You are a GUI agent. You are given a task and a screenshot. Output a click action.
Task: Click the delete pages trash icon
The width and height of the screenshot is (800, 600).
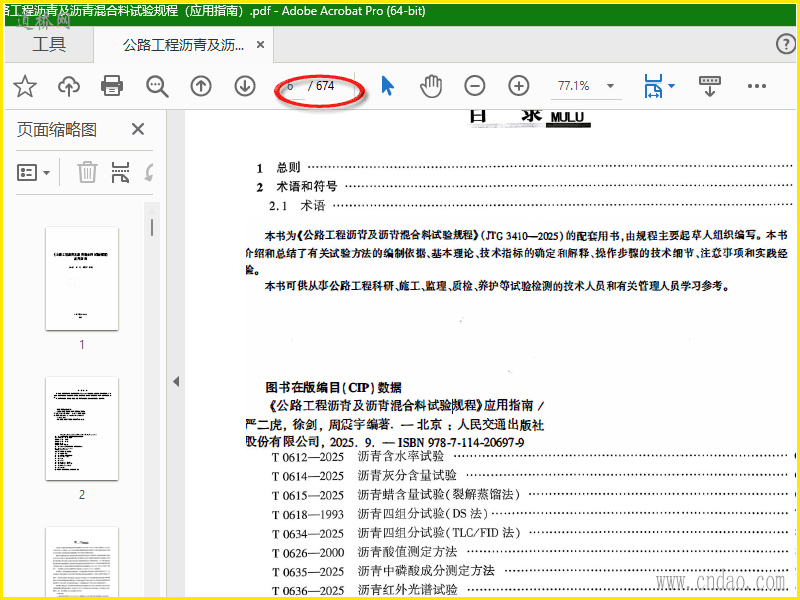[x=87, y=172]
